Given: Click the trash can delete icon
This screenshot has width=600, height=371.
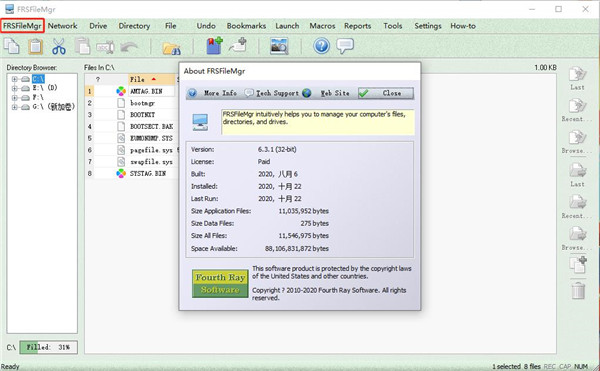Looking at the screenshot, I should pyautogui.click(x=578, y=290).
